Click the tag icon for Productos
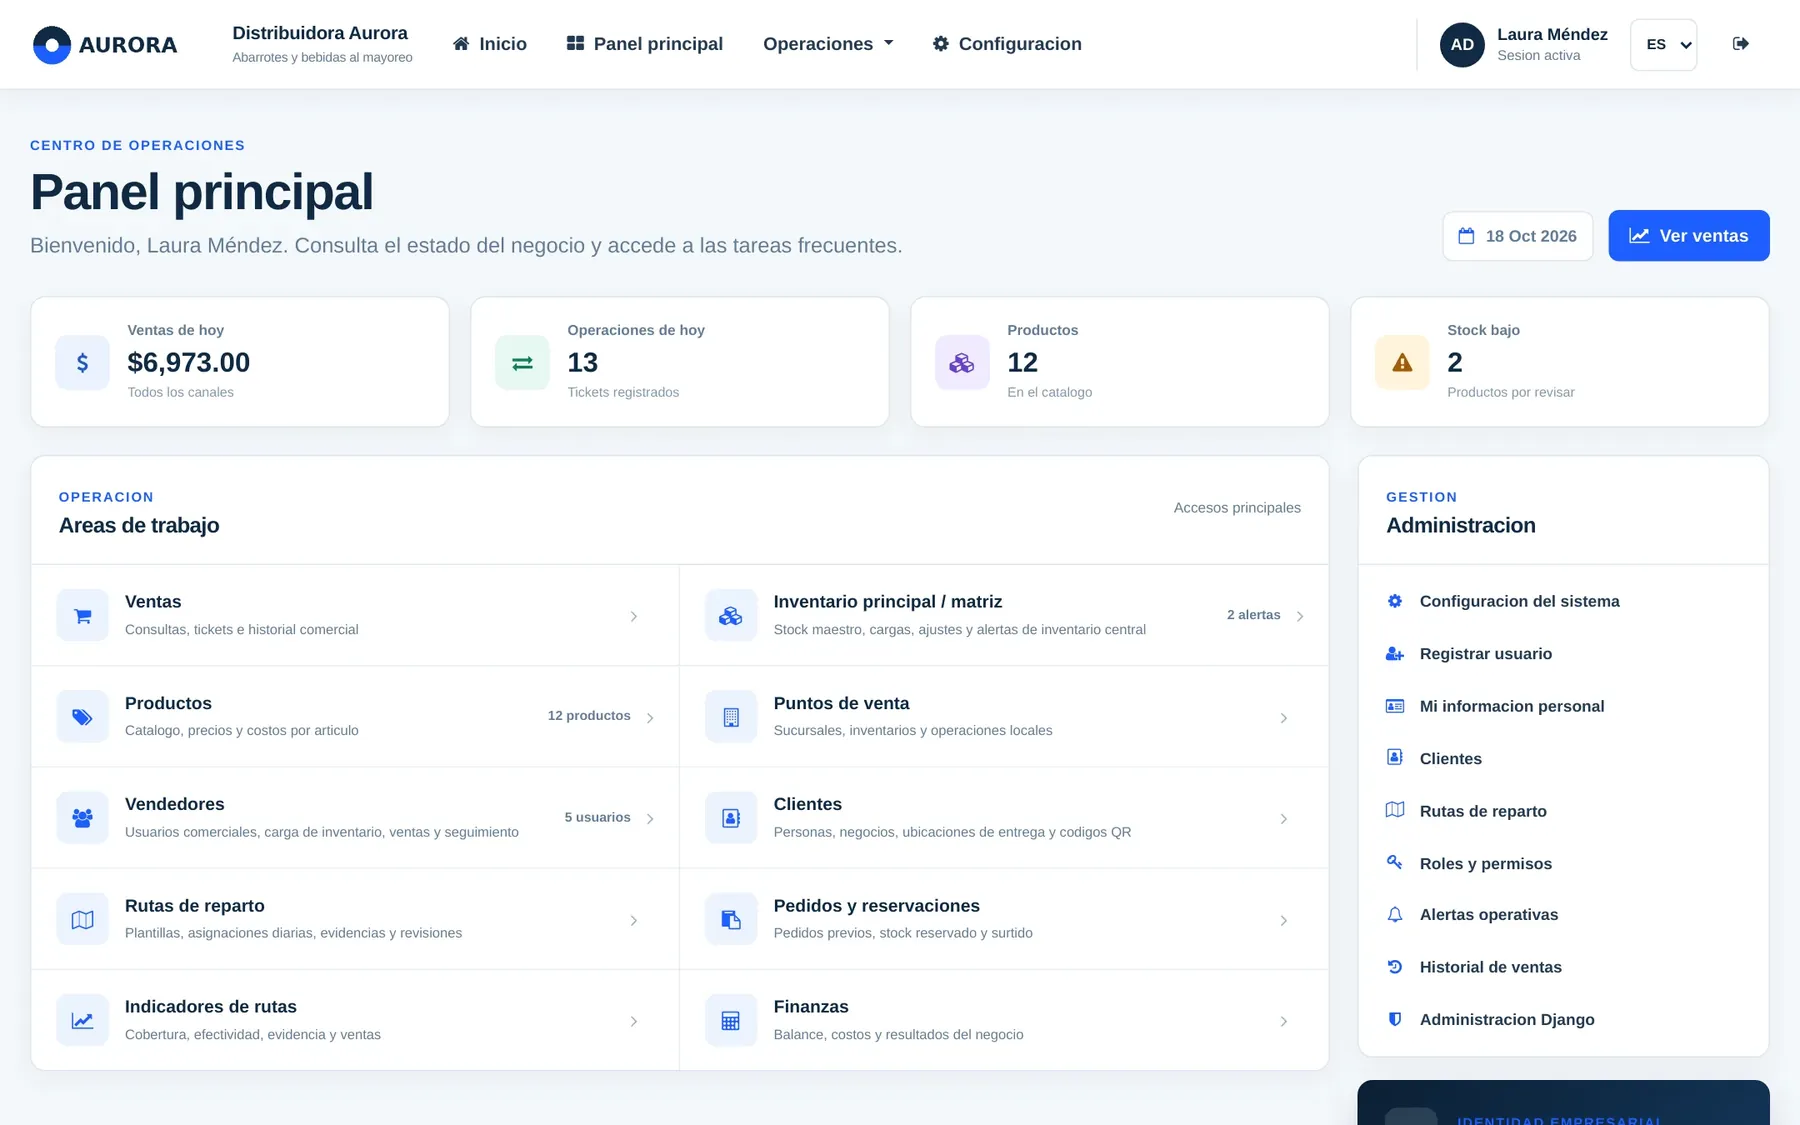 tap(83, 717)
